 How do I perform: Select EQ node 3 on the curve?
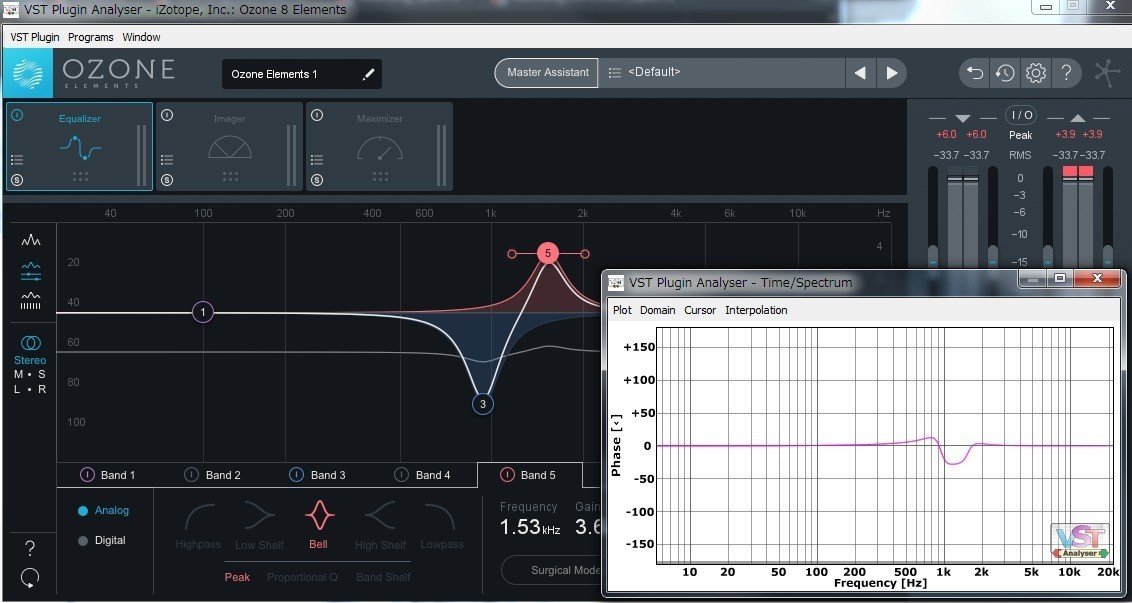click(483, 404)
